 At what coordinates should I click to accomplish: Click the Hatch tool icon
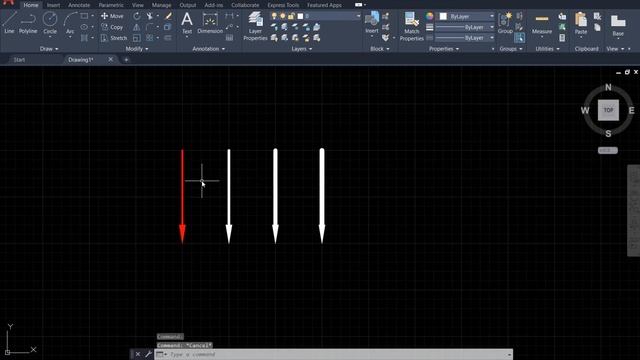(84, 38)
